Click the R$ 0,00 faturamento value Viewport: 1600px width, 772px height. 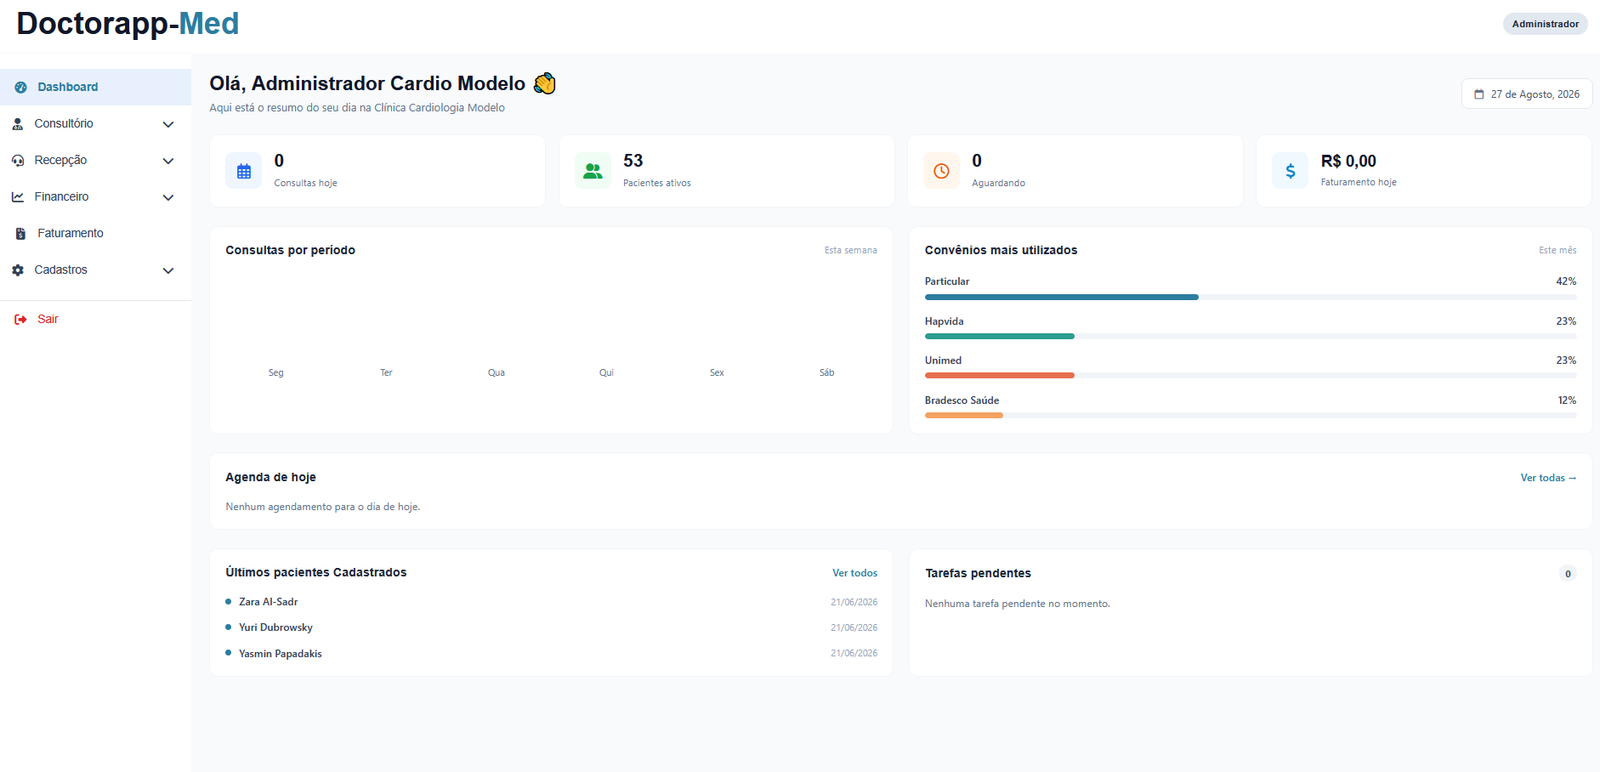1348,161
